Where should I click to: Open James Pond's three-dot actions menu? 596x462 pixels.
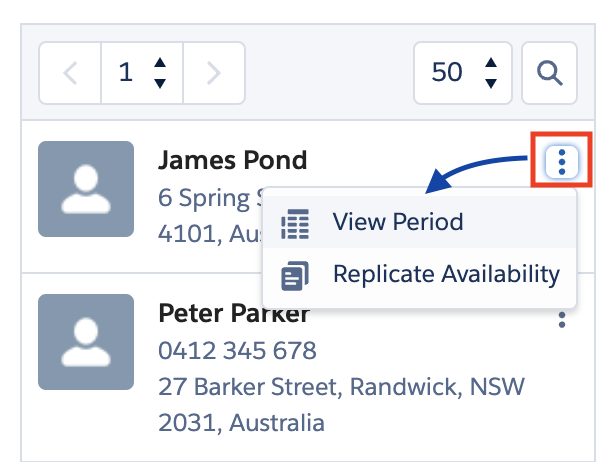(x=562, y=162)
